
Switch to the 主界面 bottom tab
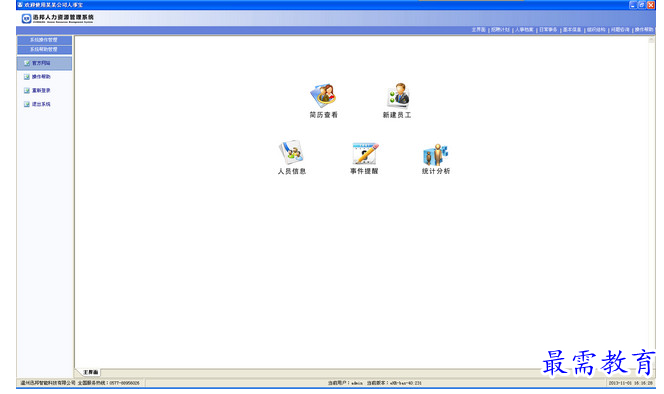click(x=90, y=372)
